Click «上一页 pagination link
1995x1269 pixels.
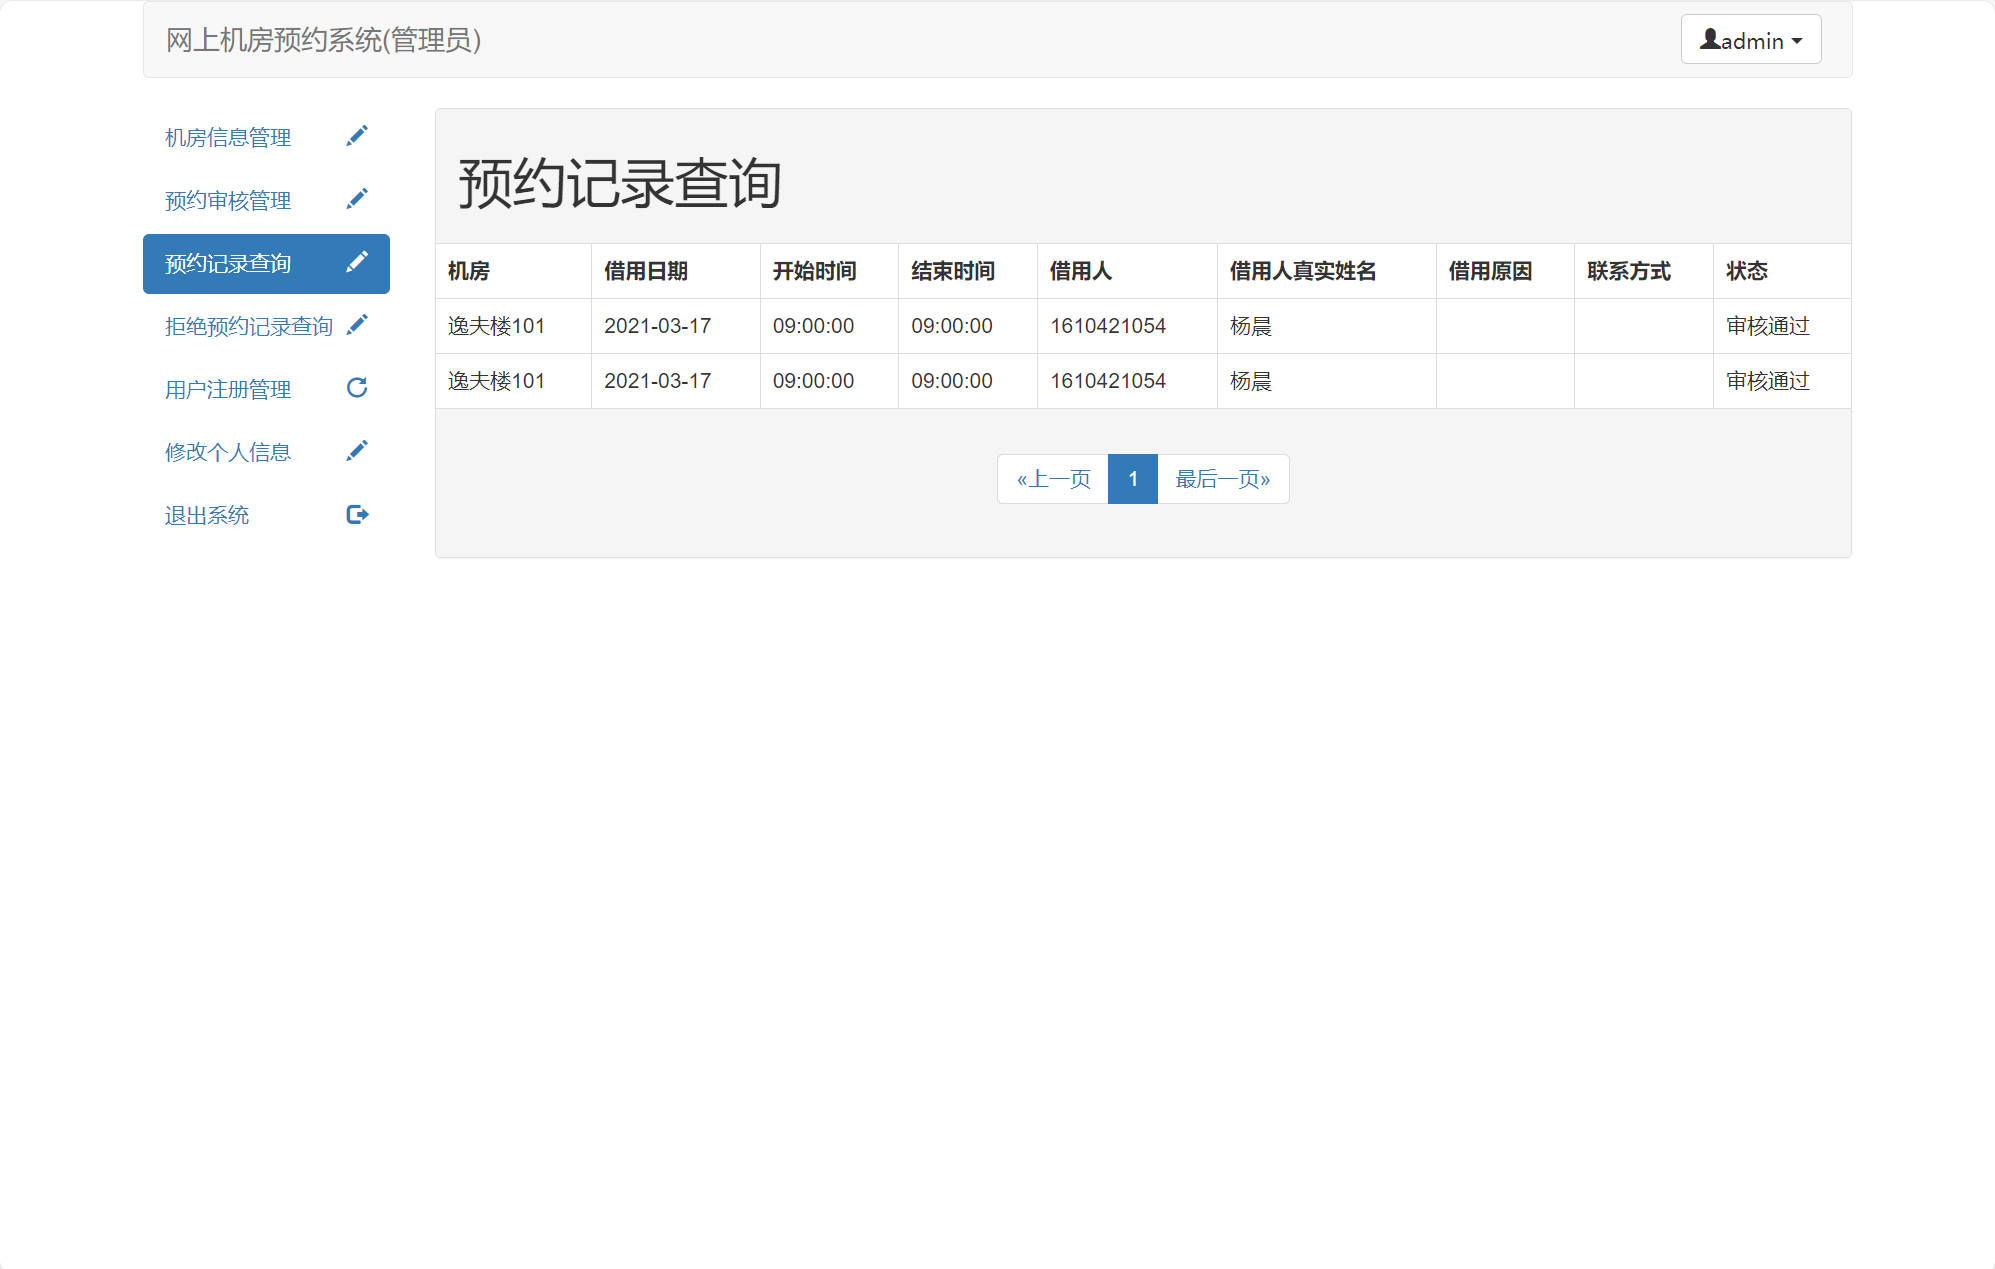1053,479
